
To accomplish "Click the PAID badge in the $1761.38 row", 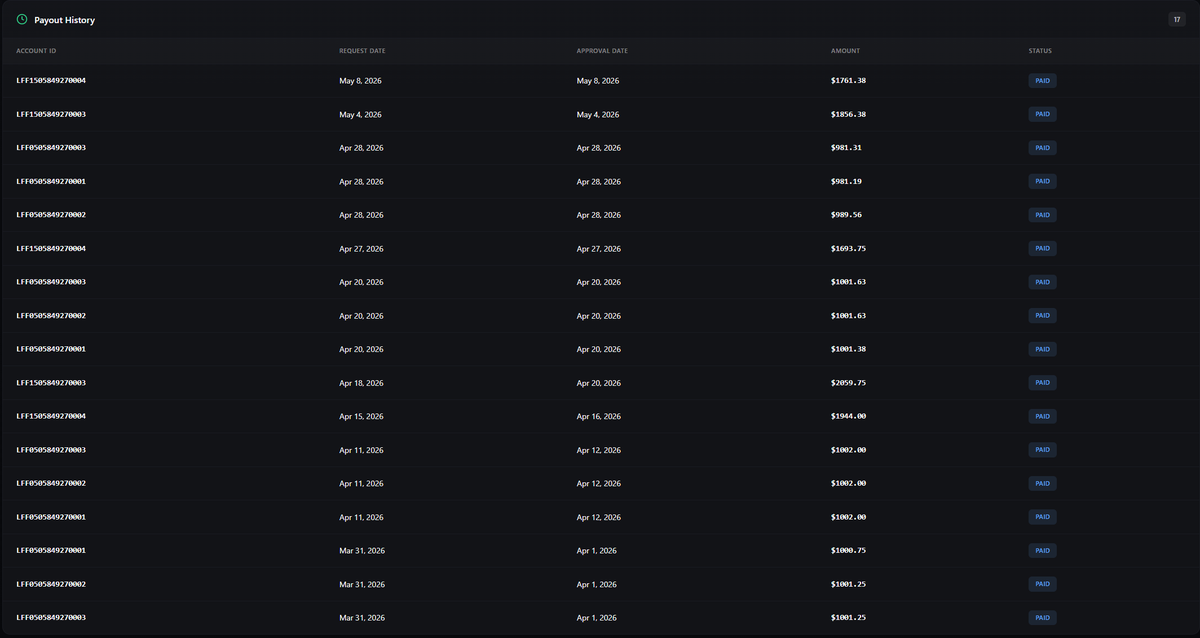I will (x=1042, y=81).
